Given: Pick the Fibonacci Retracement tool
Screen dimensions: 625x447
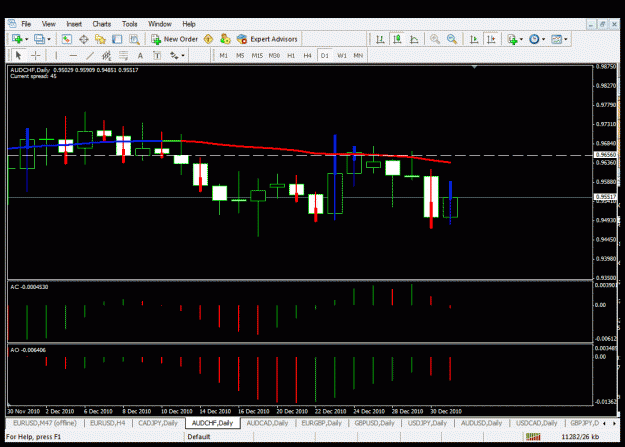Looking at the screenshot, I should 124,55.
